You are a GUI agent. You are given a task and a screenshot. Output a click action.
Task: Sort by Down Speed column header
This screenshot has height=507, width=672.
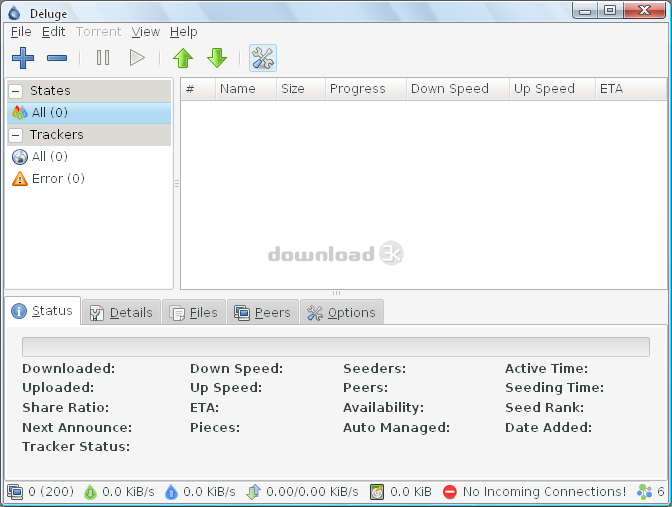click(458, 89)
